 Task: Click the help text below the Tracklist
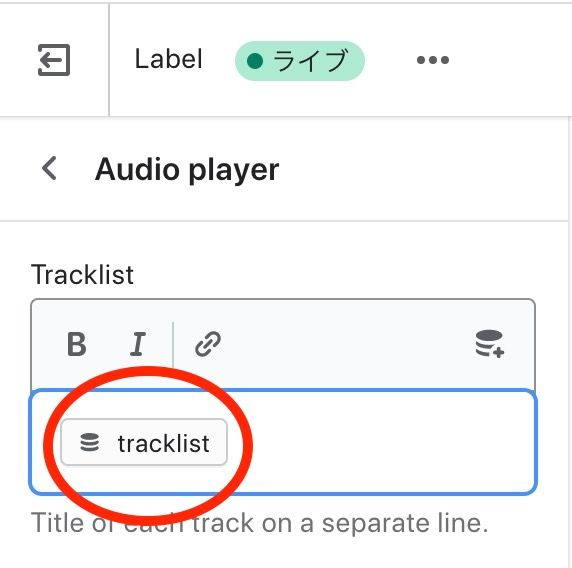click(259, 523)
